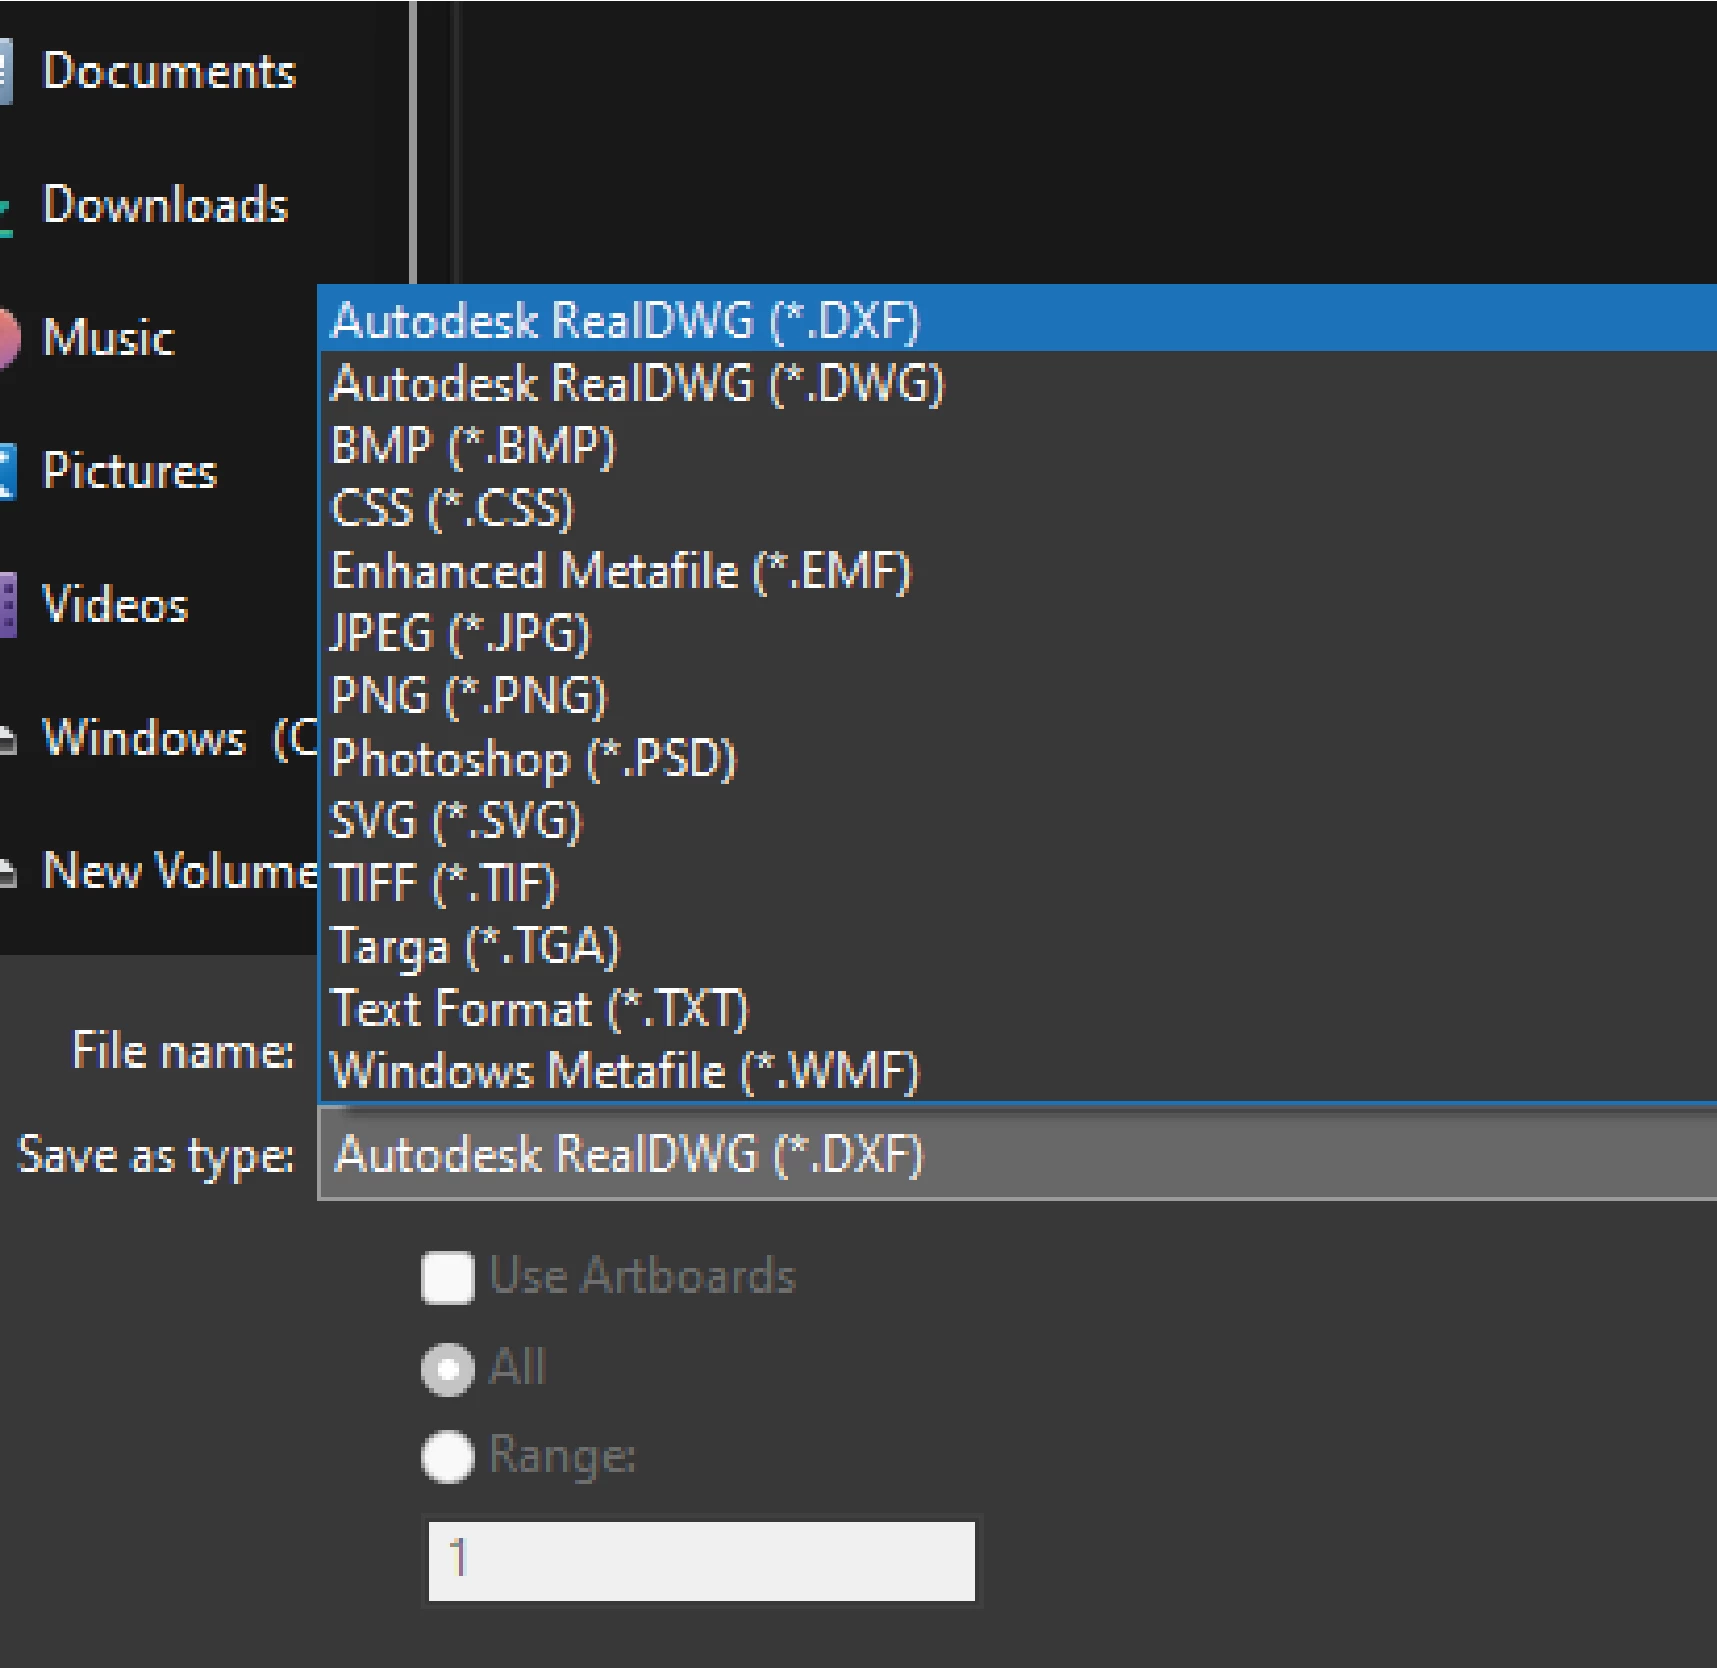Open Pictures folder in sidebar

(x=129, y=470)
